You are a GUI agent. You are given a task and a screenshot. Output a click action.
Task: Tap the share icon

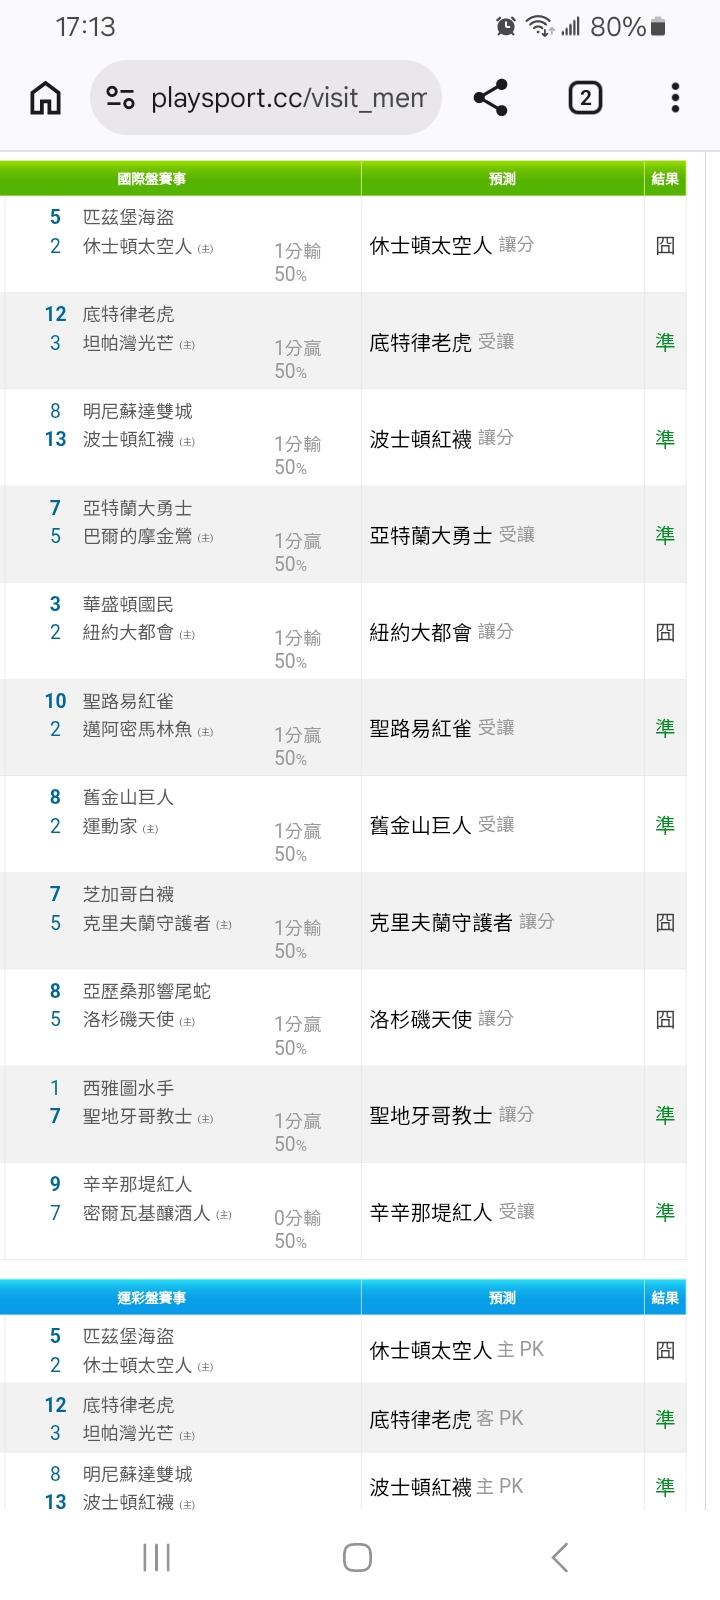click(490, 98)
